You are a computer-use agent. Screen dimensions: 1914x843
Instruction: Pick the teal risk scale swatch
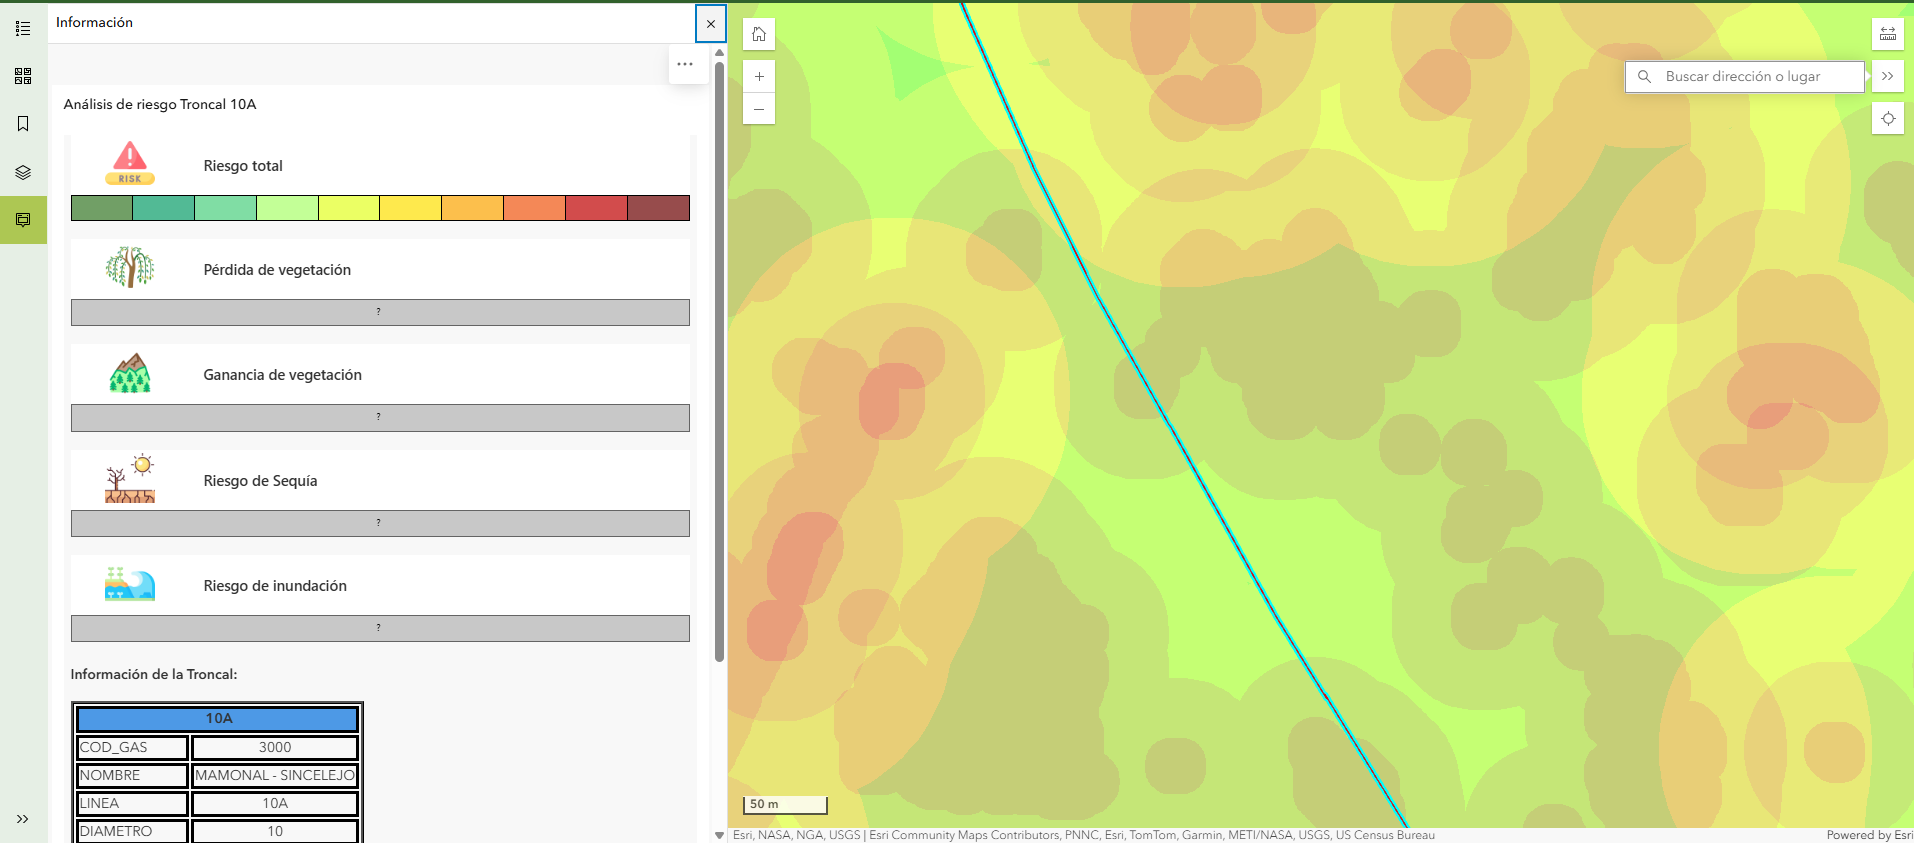tap(164, 208)
